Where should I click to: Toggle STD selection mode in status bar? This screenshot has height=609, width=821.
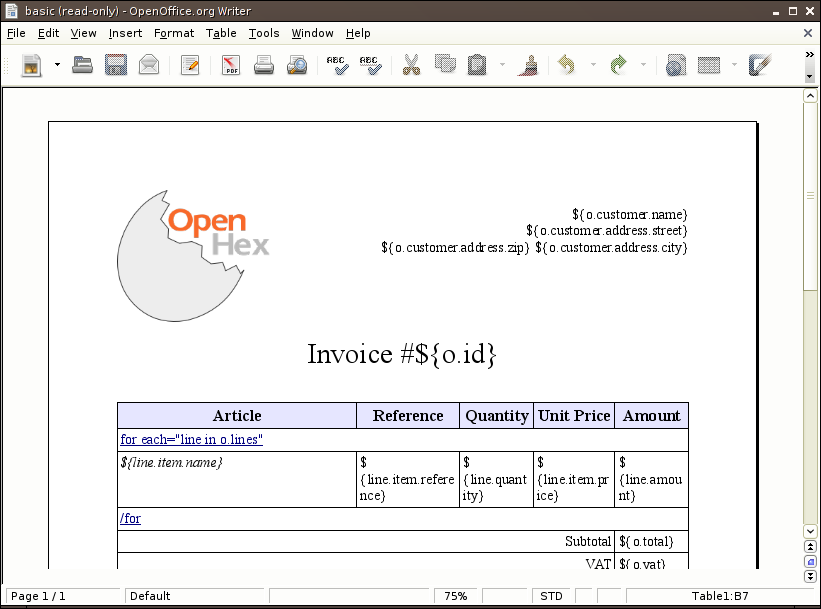(x=551, y=596)
